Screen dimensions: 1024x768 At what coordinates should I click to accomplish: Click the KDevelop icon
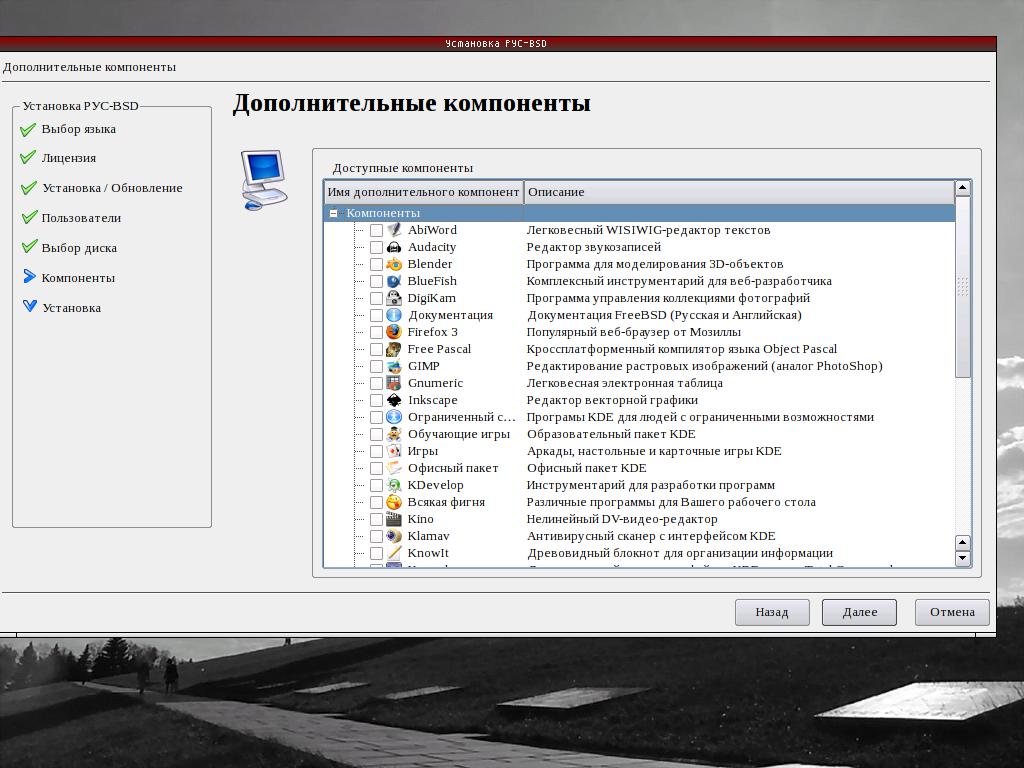pyautogui.click(x=394, y=485)
